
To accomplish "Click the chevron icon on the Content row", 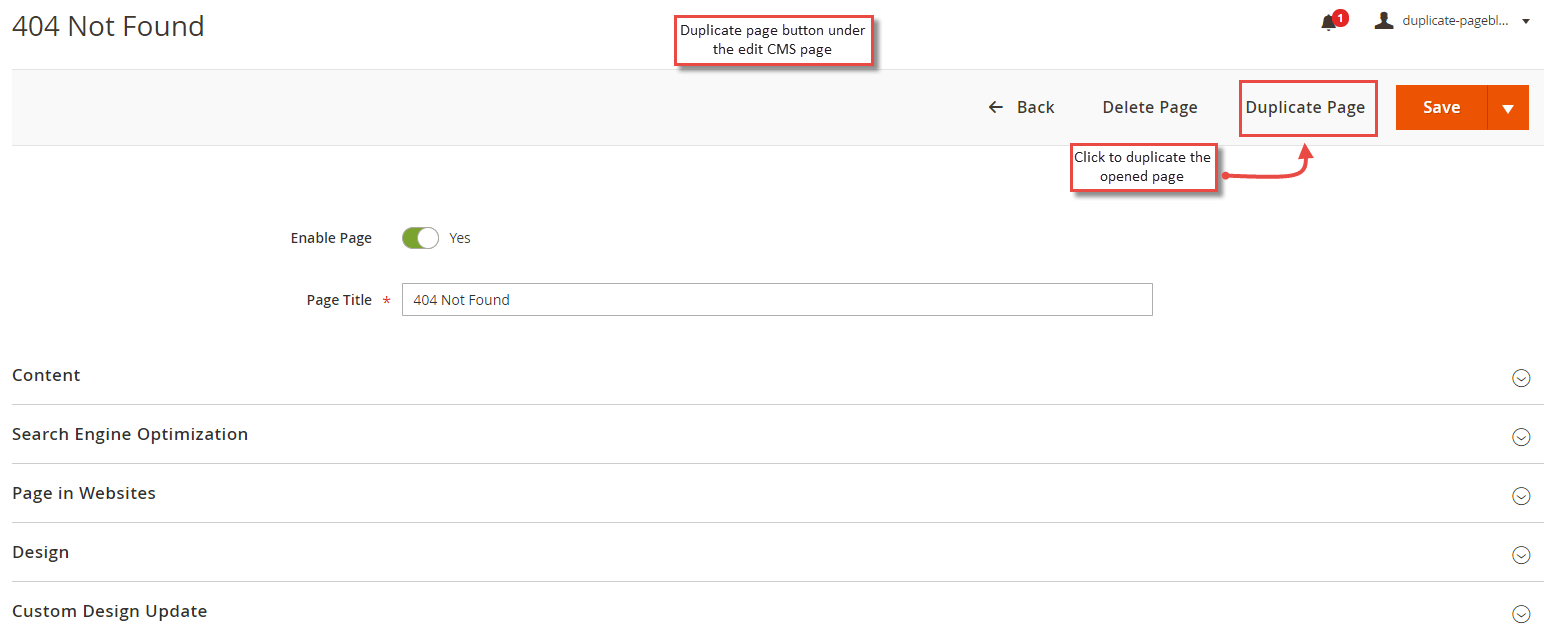I will pyautogui.click(x=1521, y=378).
